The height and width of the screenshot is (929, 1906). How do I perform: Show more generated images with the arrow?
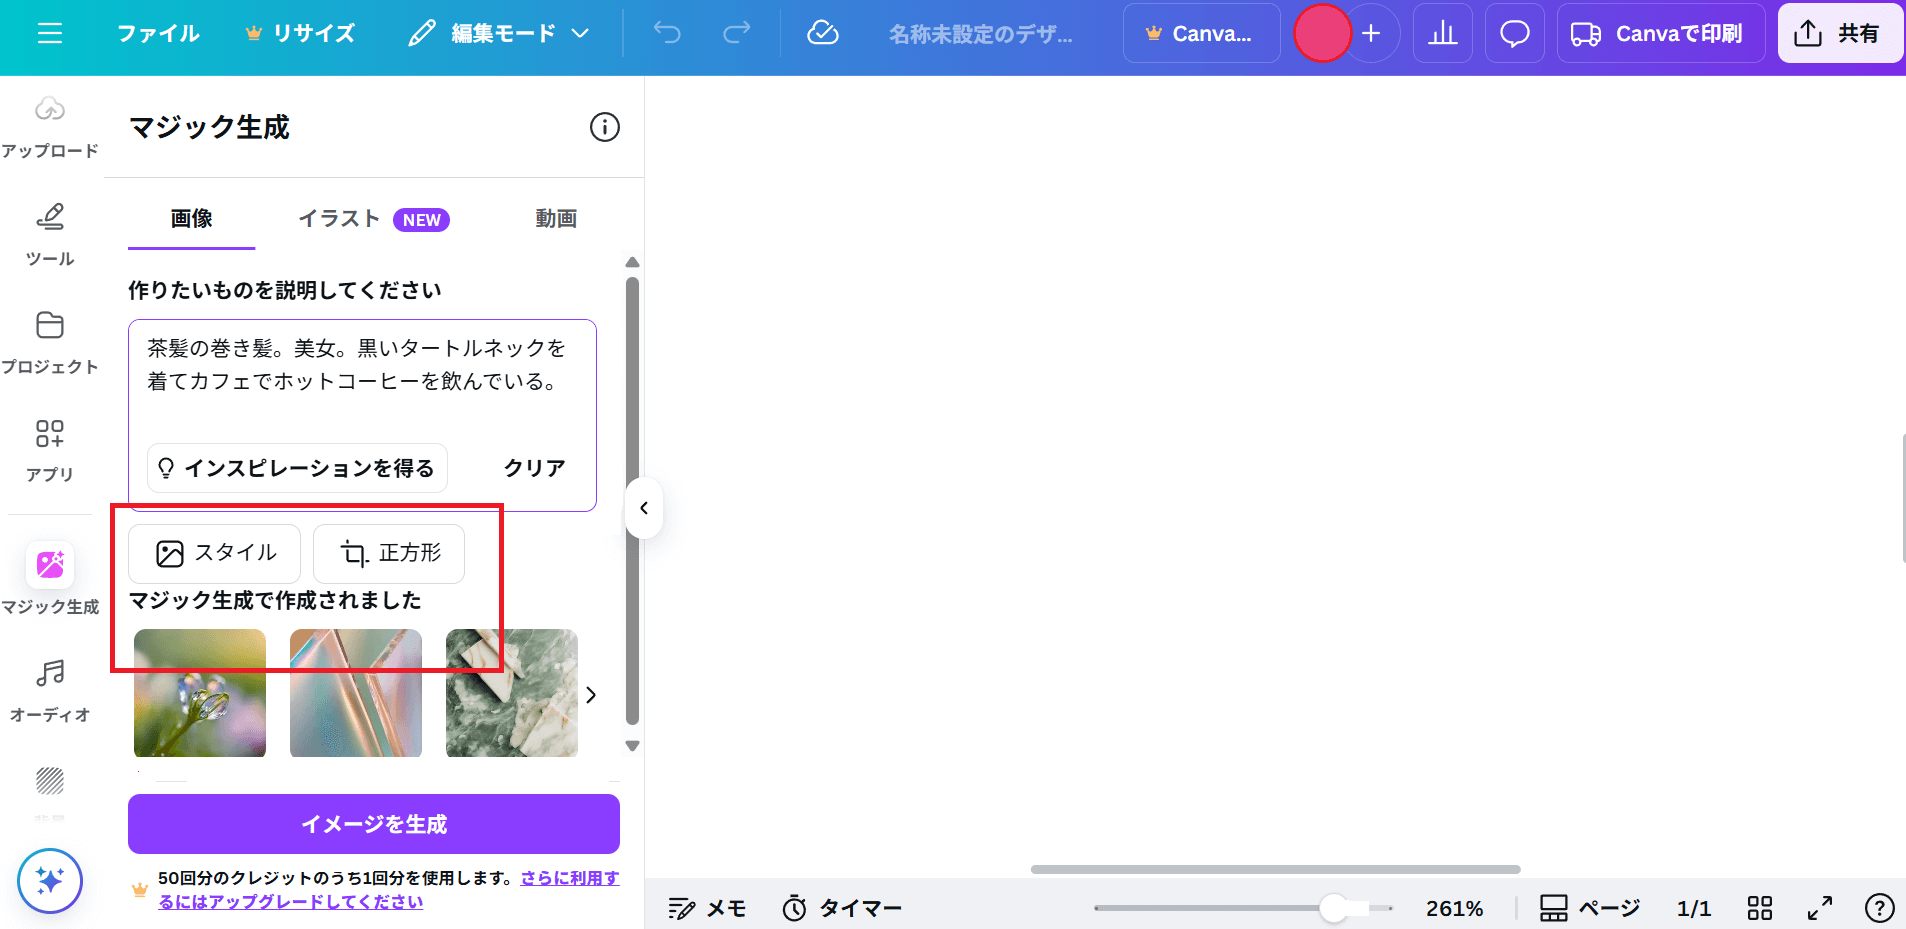click(x=591, y=694)
